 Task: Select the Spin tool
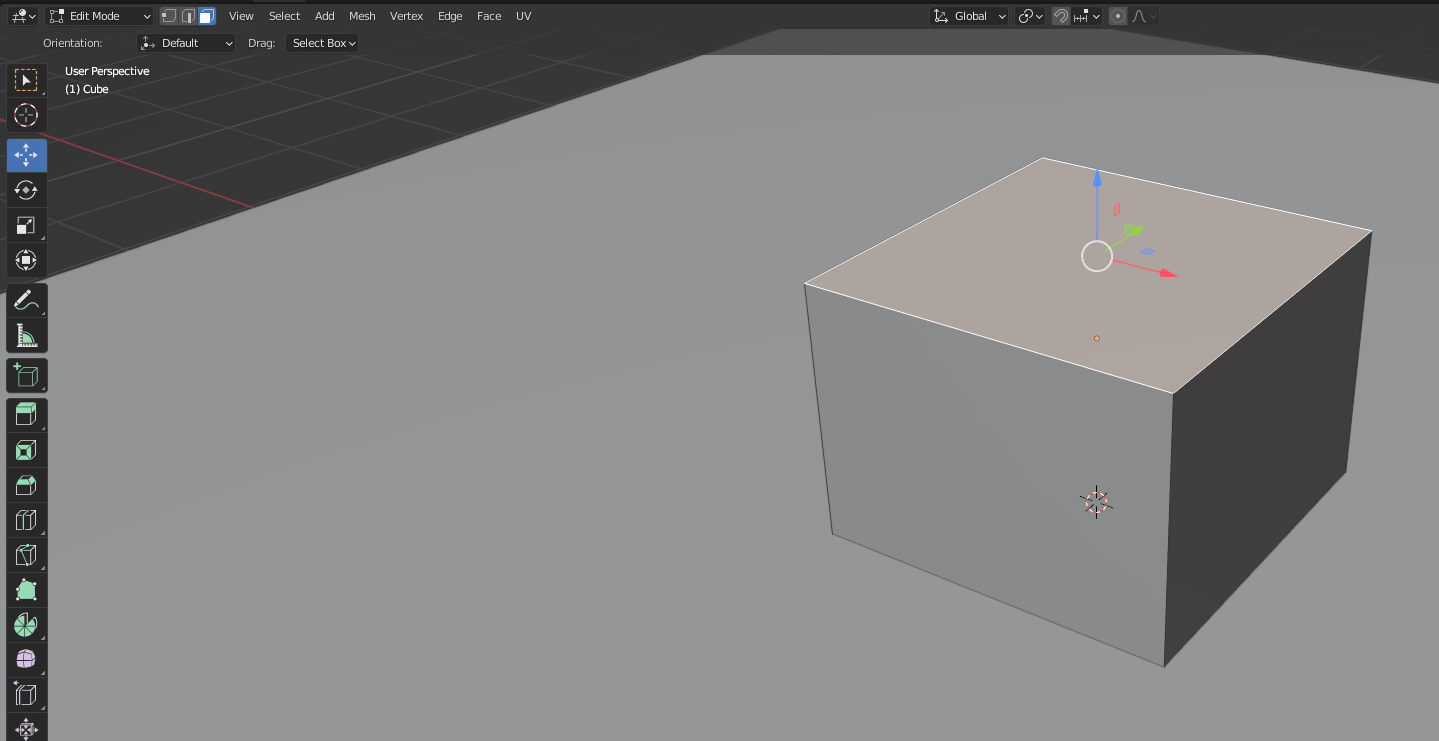[x=26, y=625]
